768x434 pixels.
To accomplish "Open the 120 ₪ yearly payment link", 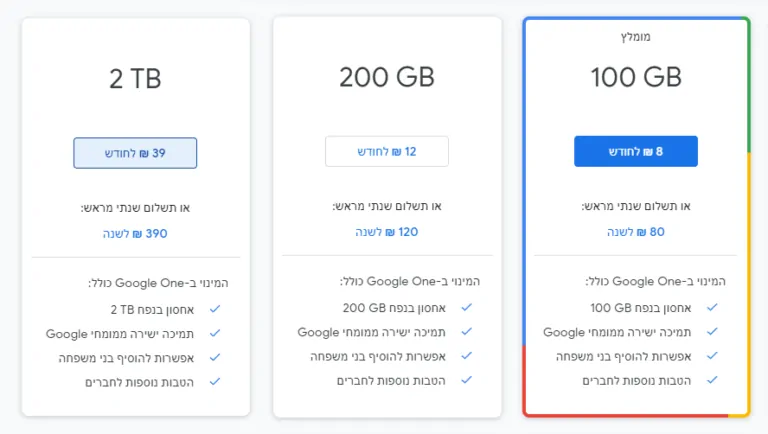I will [x=386, y=232].
